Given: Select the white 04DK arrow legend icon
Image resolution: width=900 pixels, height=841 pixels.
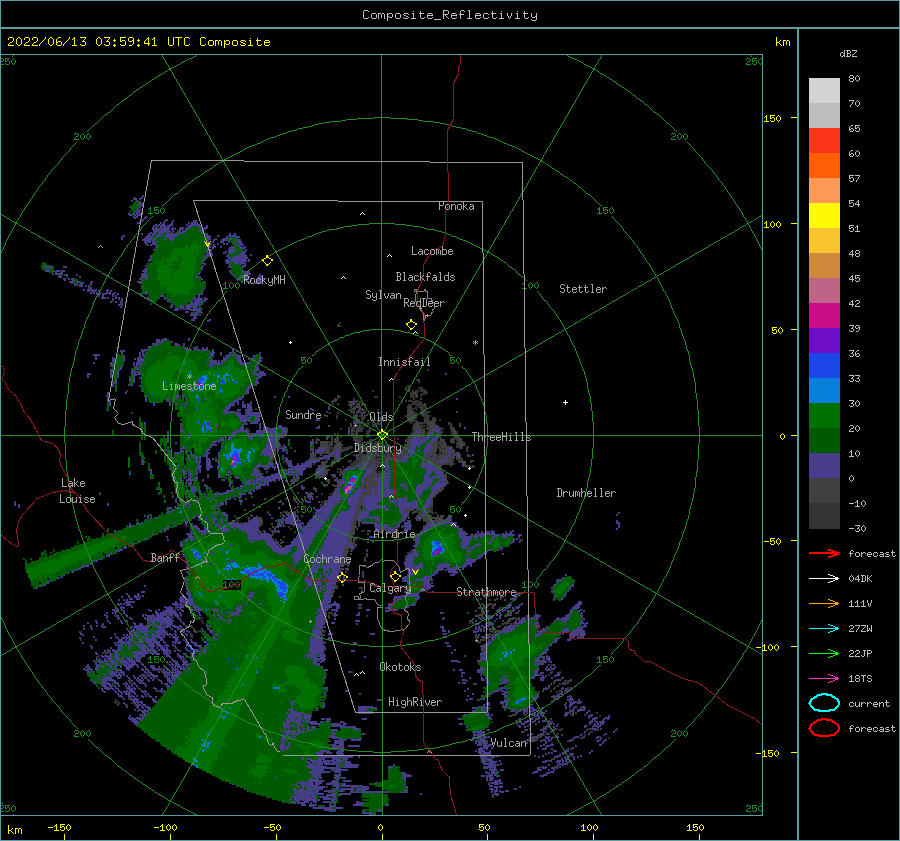Looking at the screenshot, I should point(824,578).
